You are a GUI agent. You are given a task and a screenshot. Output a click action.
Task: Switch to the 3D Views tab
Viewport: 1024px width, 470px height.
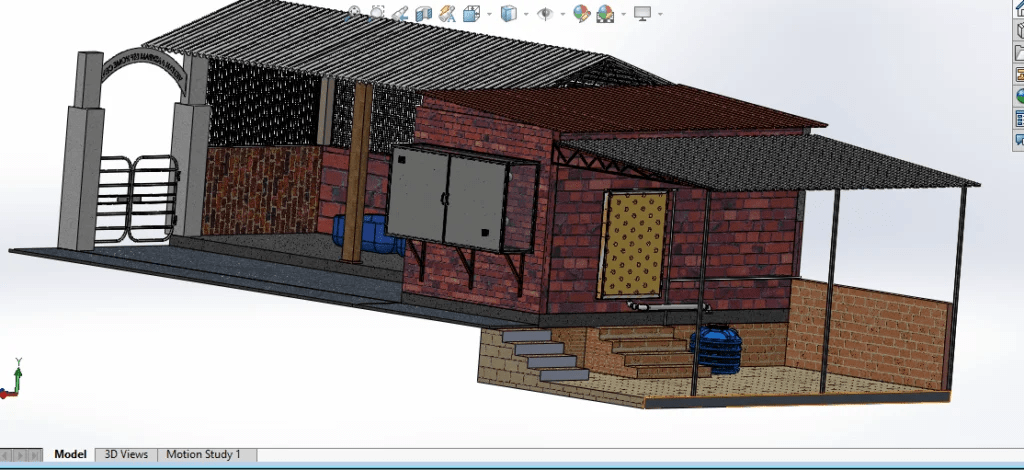point(126,454)
